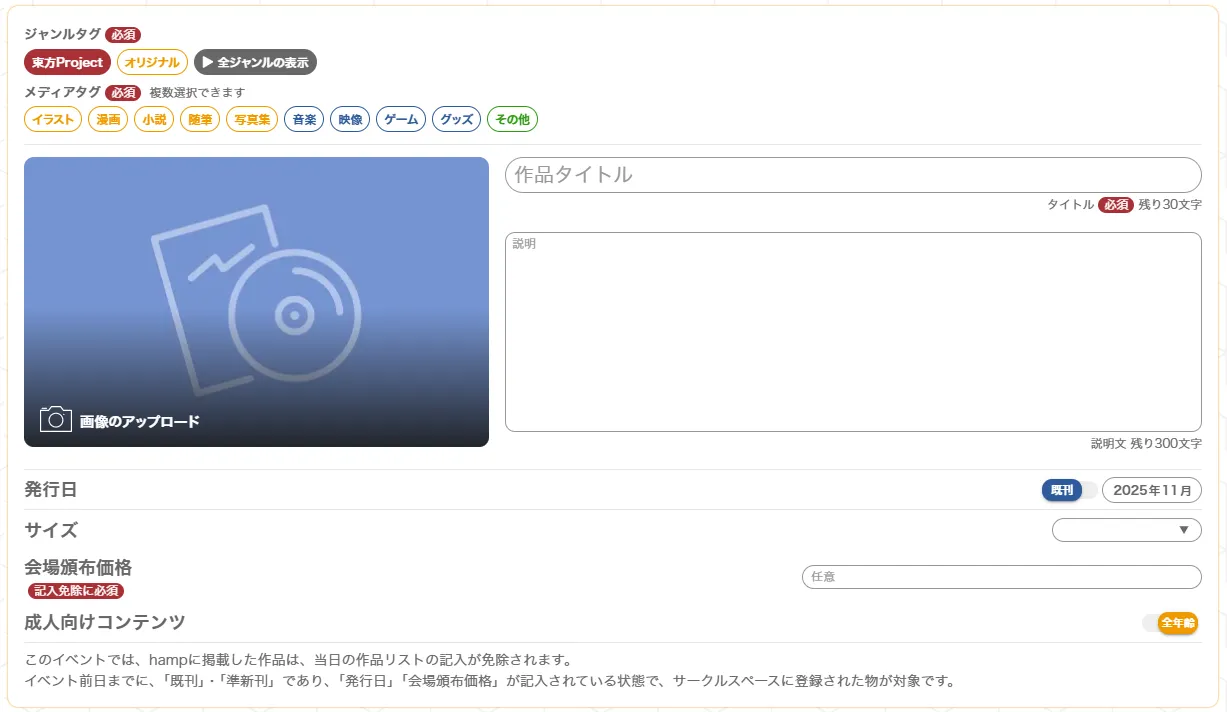The height and width of the screenshot is (712, 1227).
Task: Select the 音楽 media tag
Action: pyautogui.click(x=304, y=120)
